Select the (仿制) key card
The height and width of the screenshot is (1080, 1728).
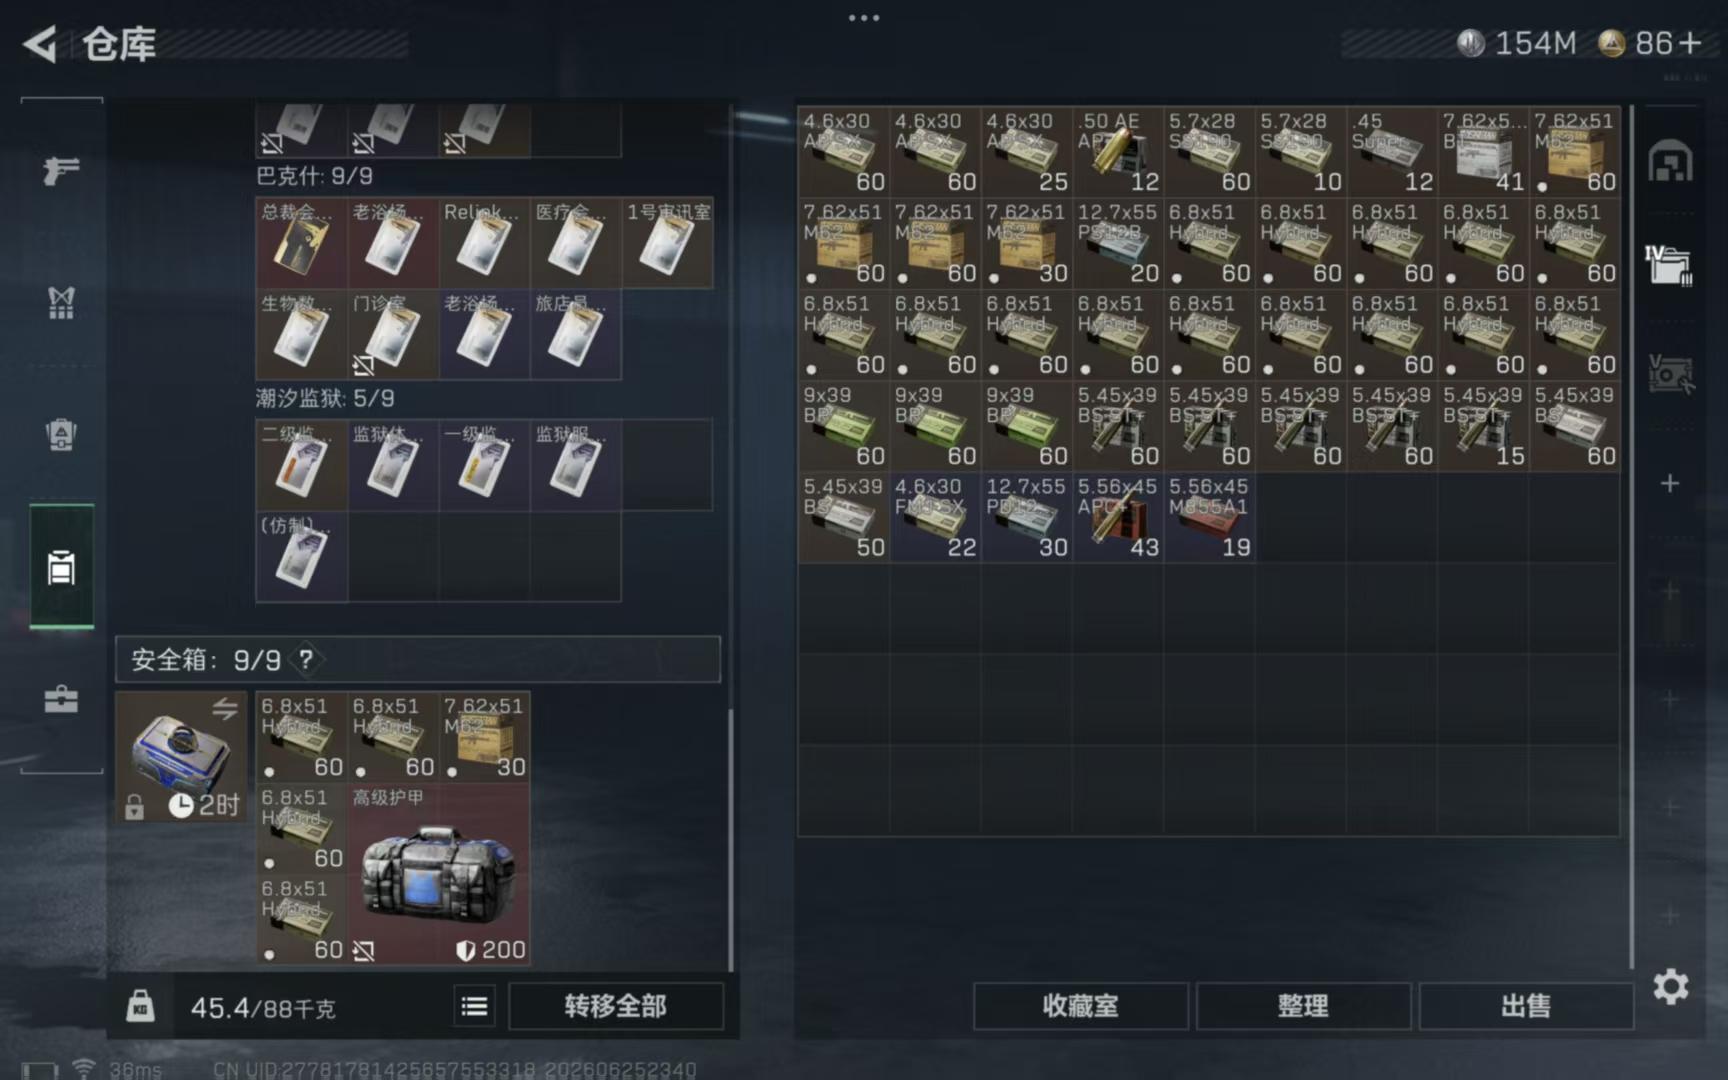click(x=301, y=556)
